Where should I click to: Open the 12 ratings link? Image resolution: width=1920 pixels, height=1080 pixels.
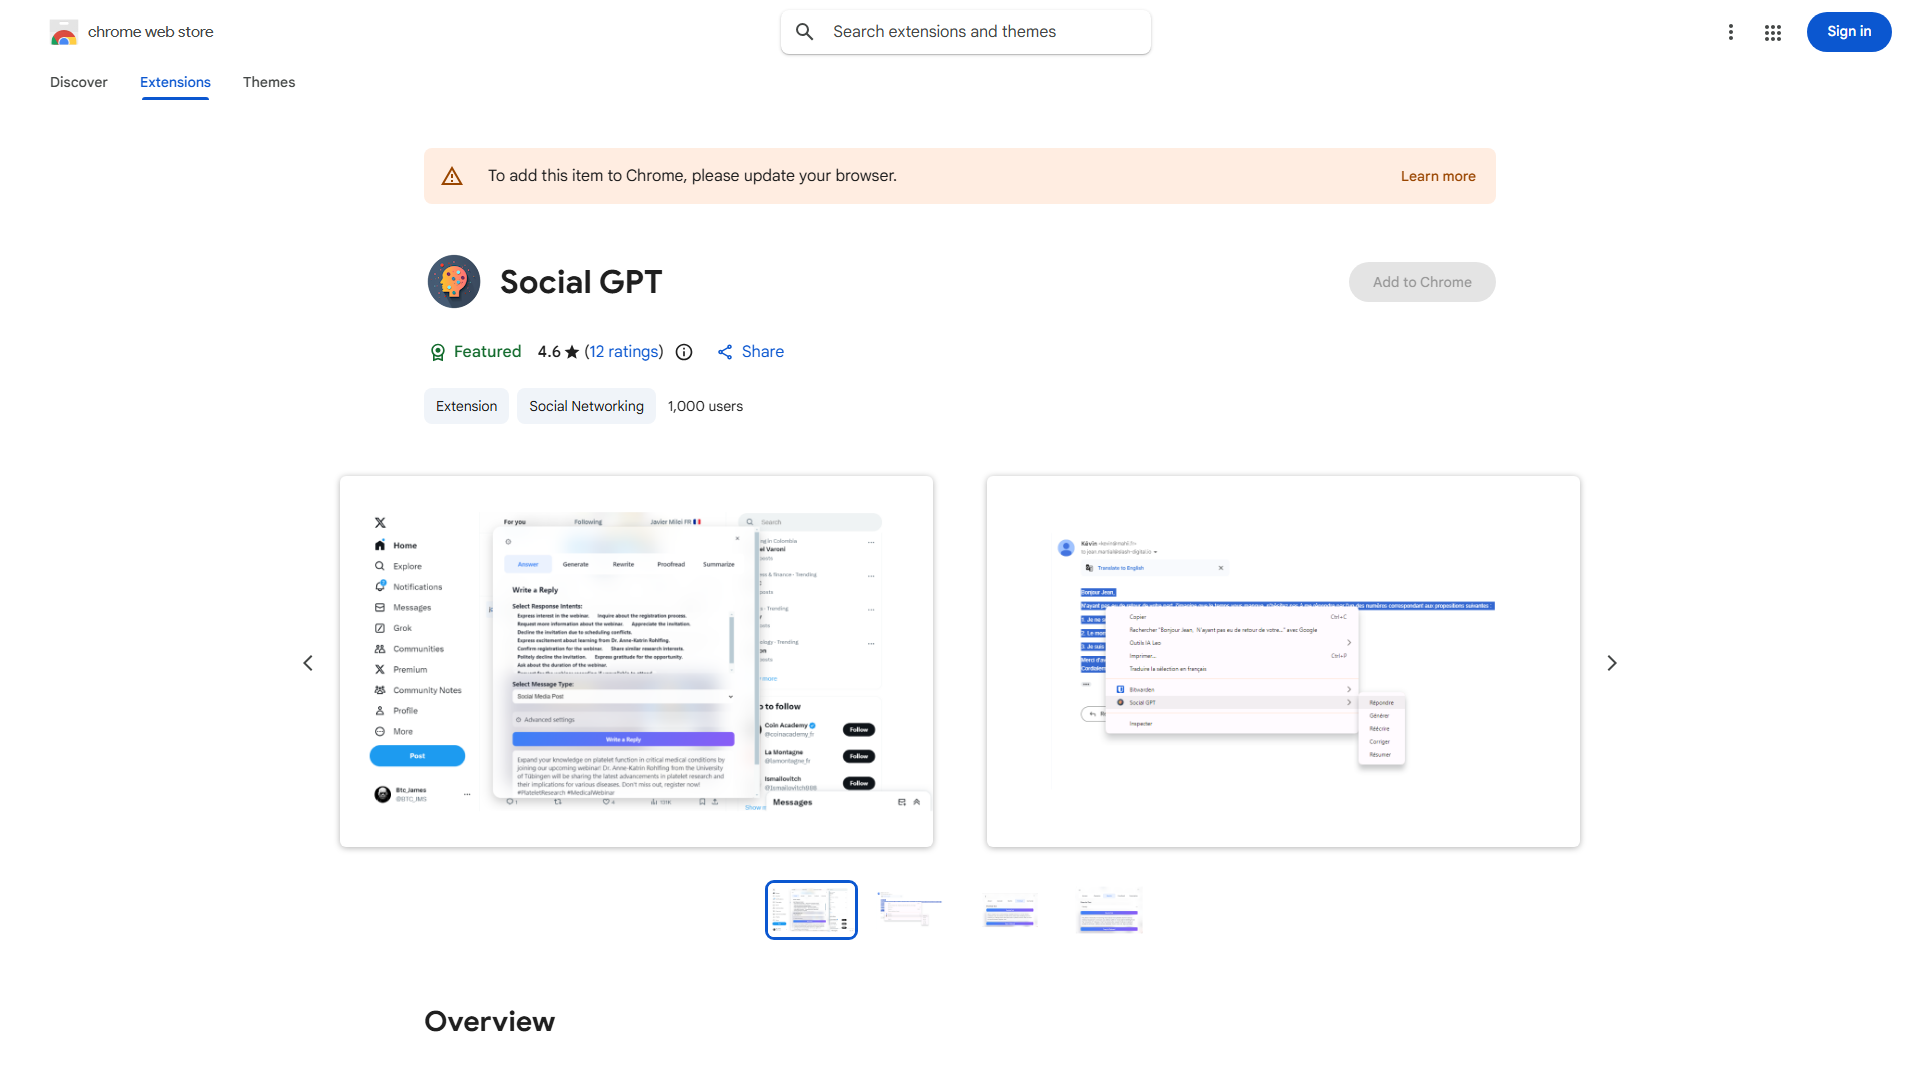[624, 351]
